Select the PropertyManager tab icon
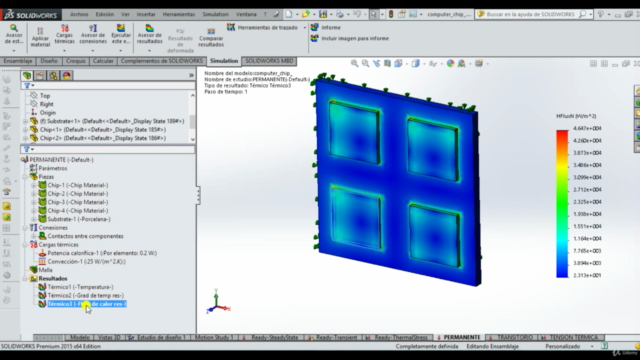 40,76
